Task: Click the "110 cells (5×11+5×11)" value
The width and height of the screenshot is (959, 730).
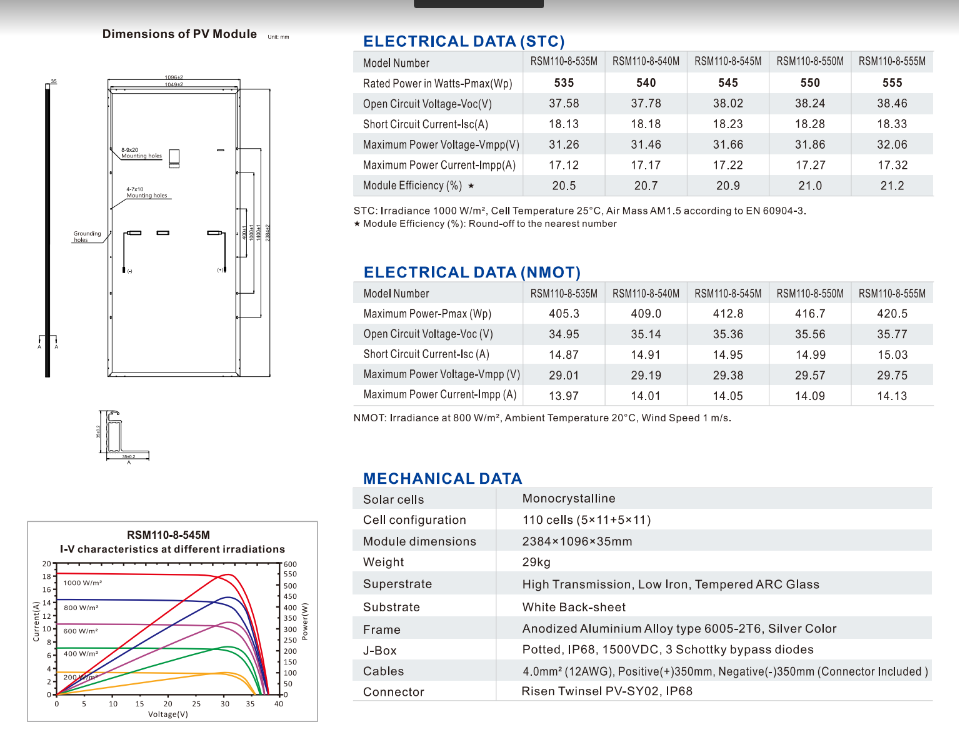Action: point(587,520)
